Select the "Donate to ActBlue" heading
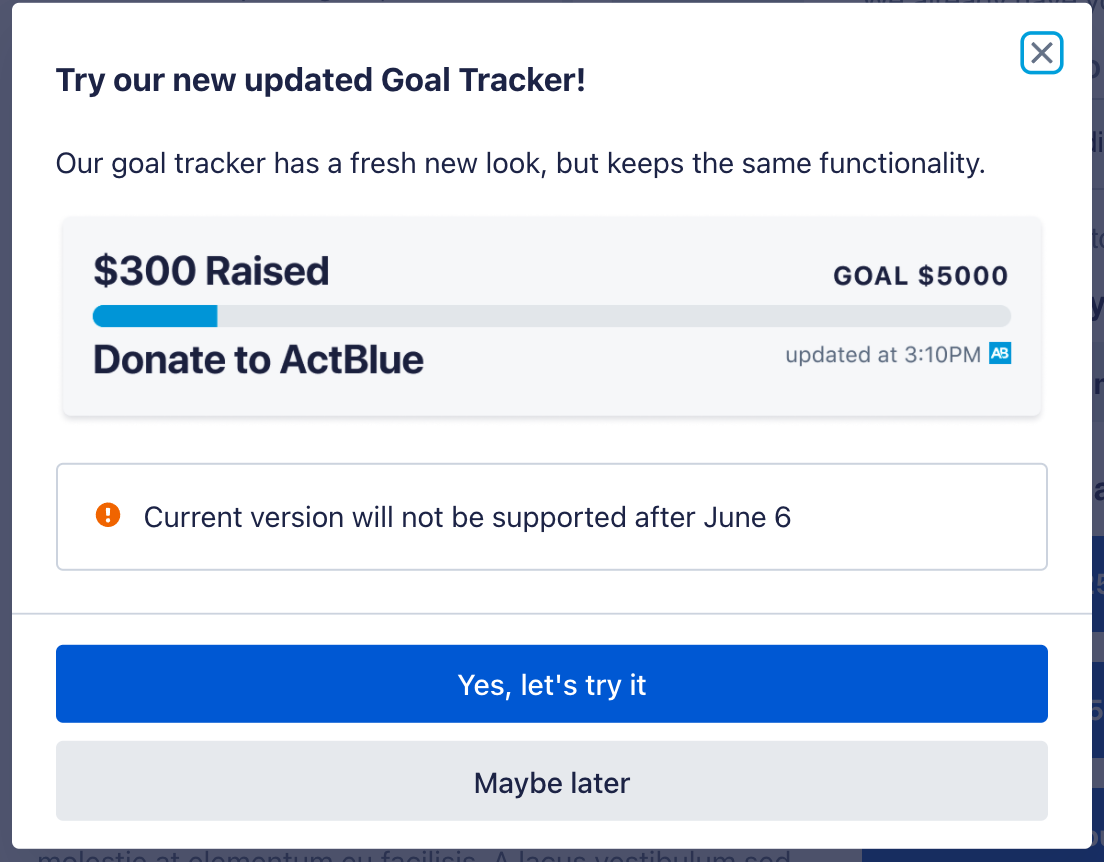The width and height of the screenshot is (1104, 862). (258, 360)
